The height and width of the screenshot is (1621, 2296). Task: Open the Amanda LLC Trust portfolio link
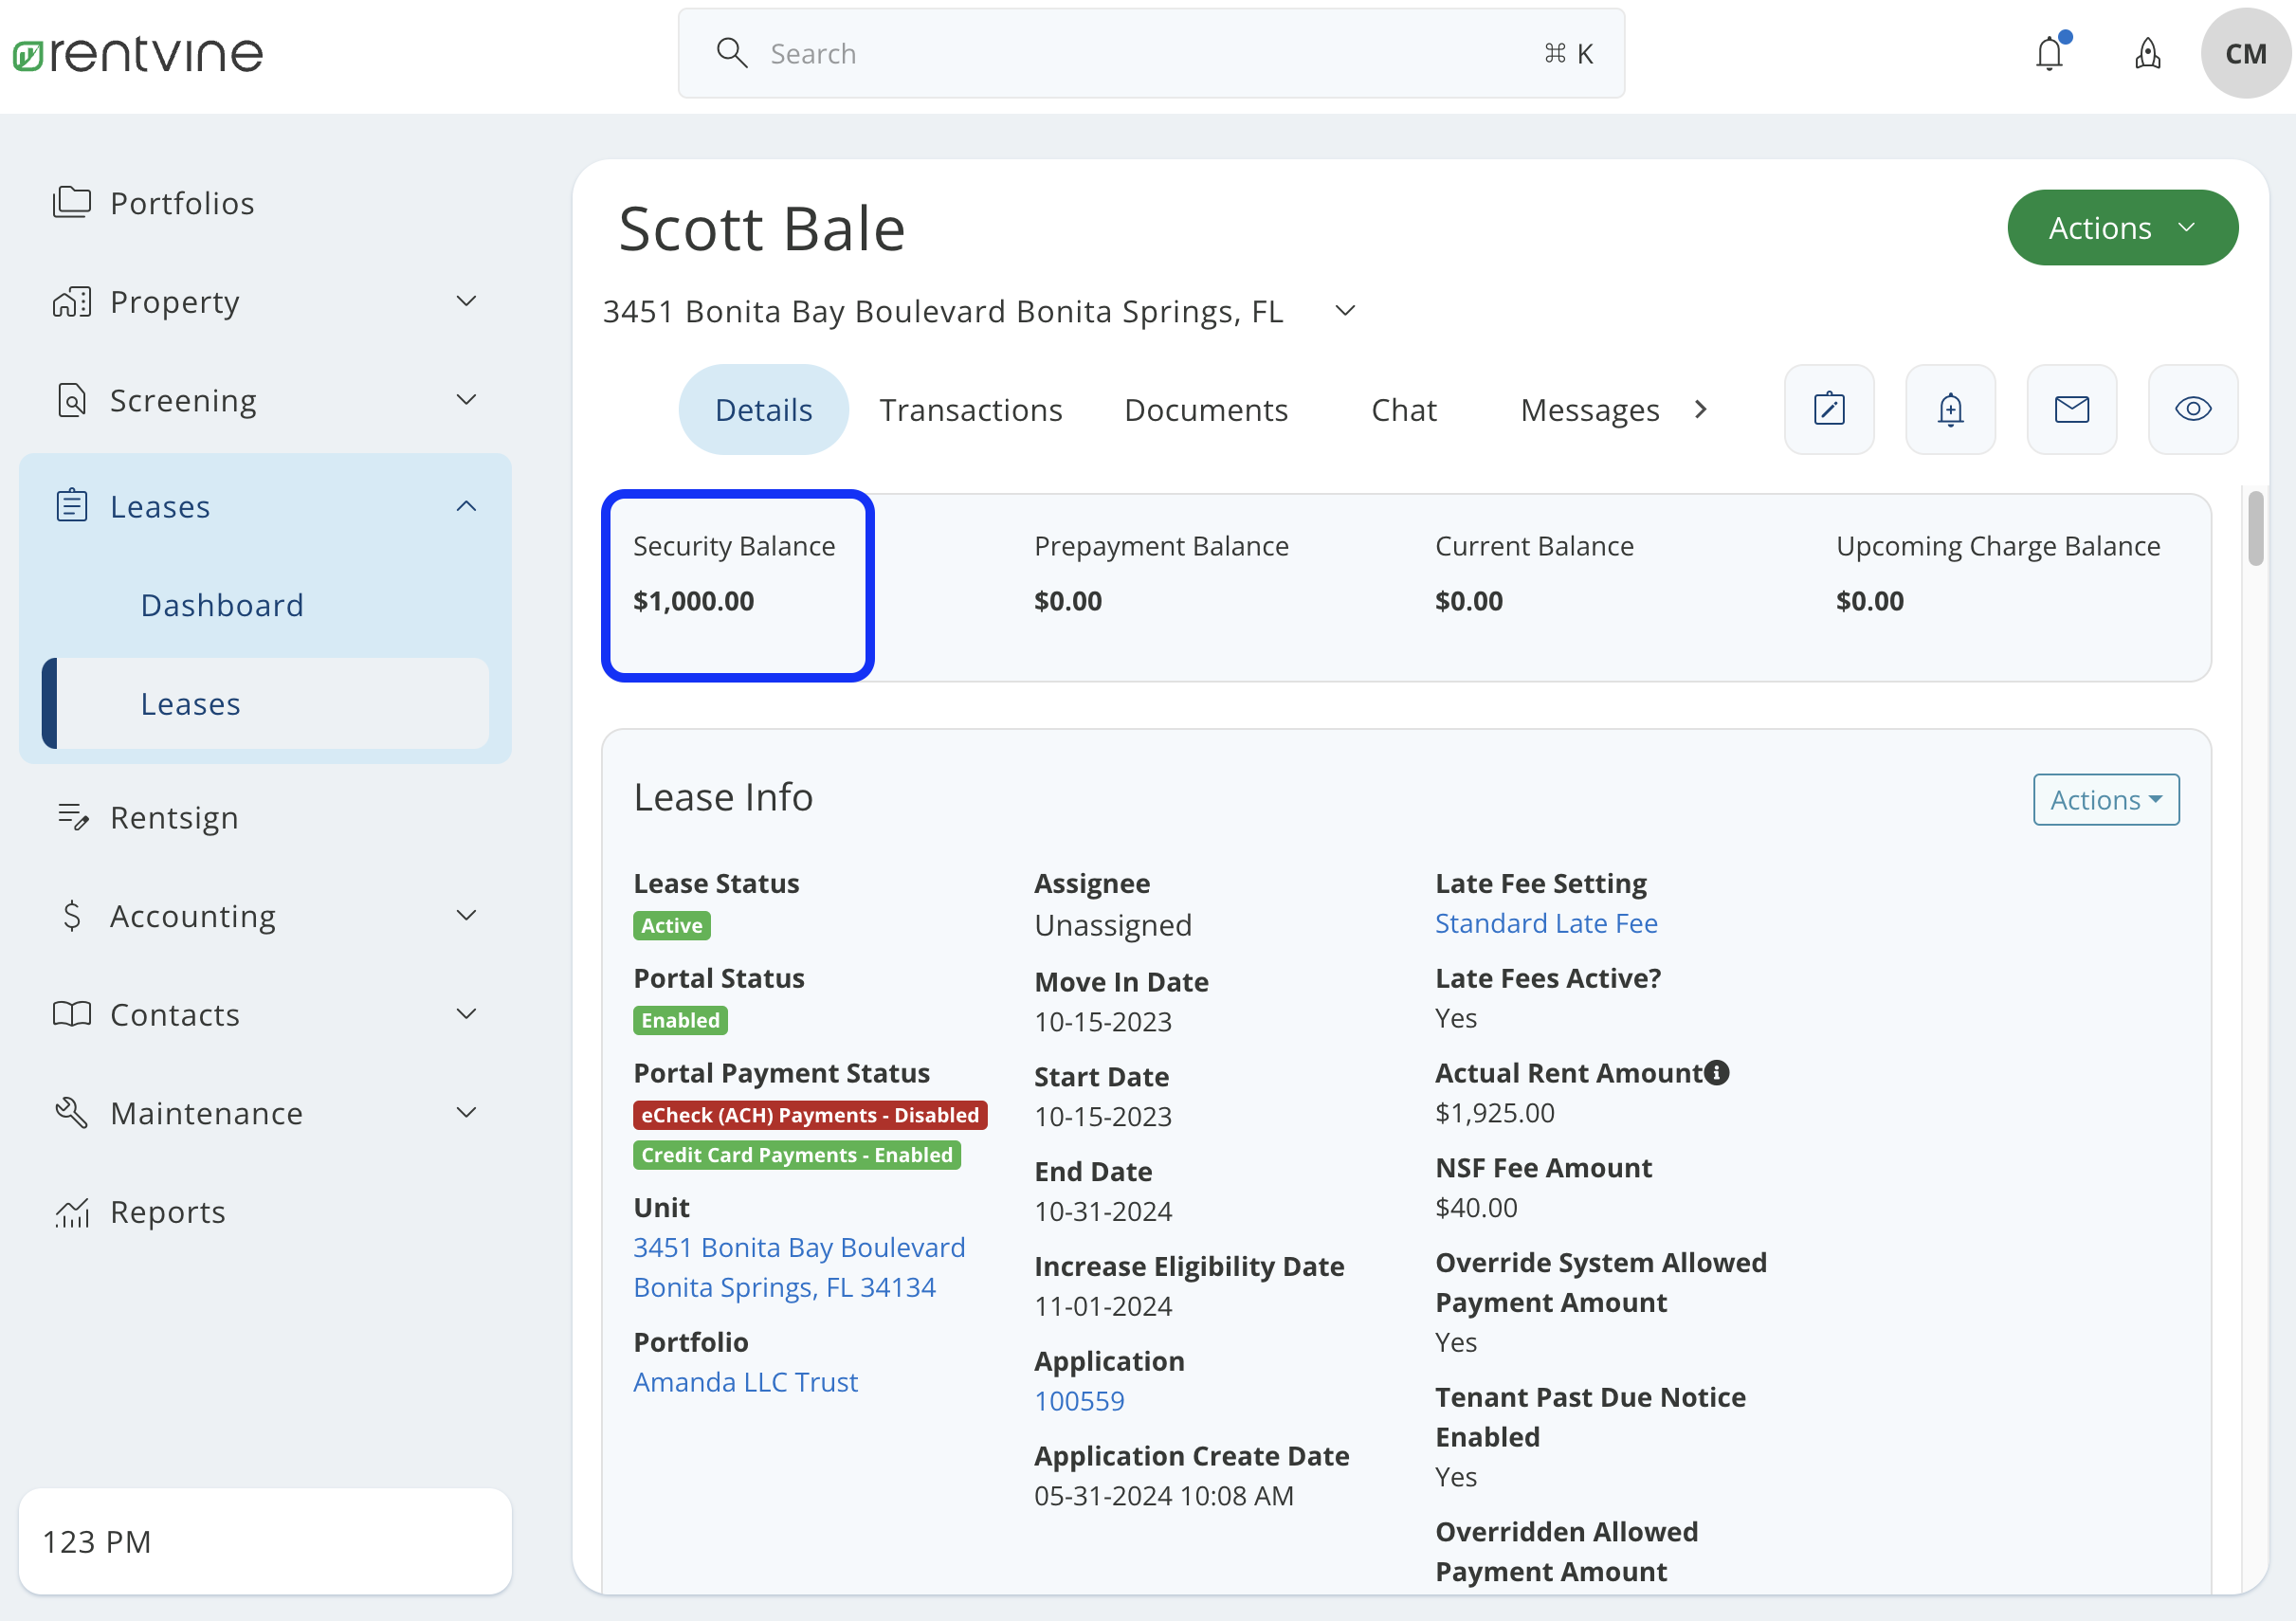point(745,1381)
